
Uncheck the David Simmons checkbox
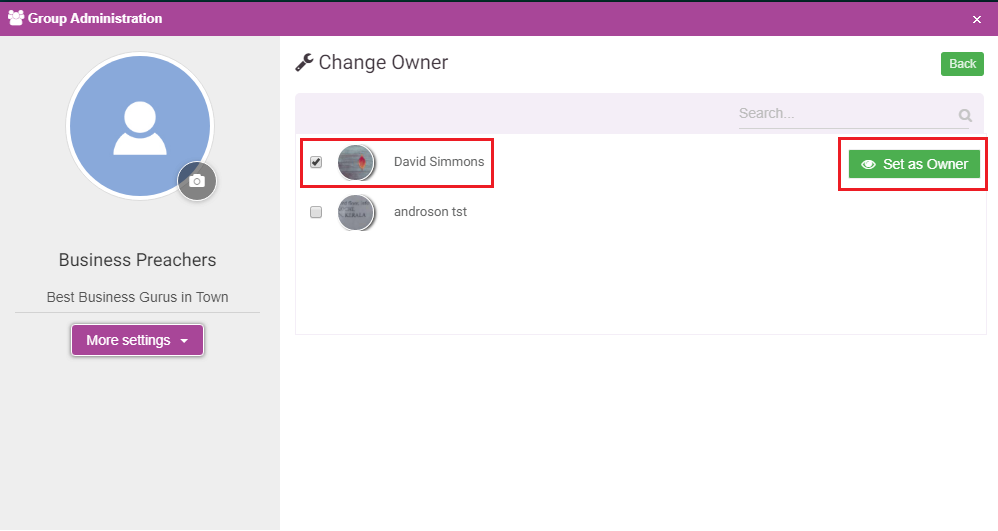316,162
